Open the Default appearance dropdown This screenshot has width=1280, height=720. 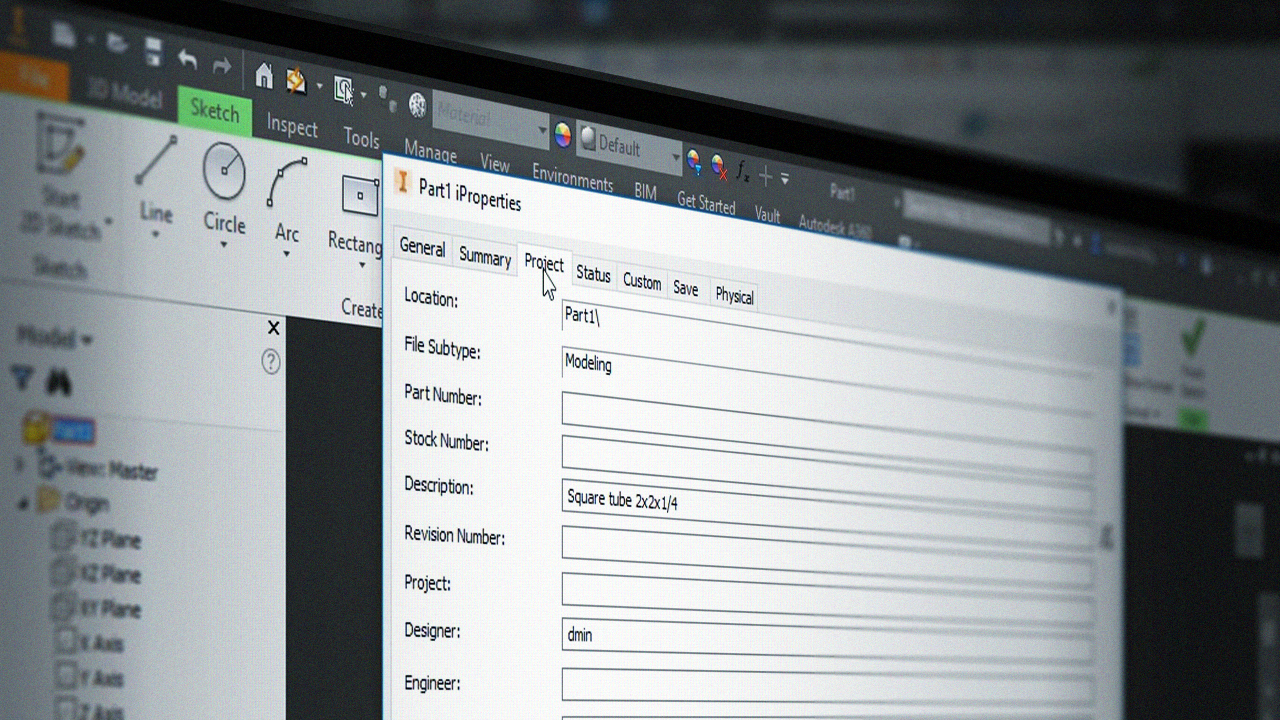(676, 157)
